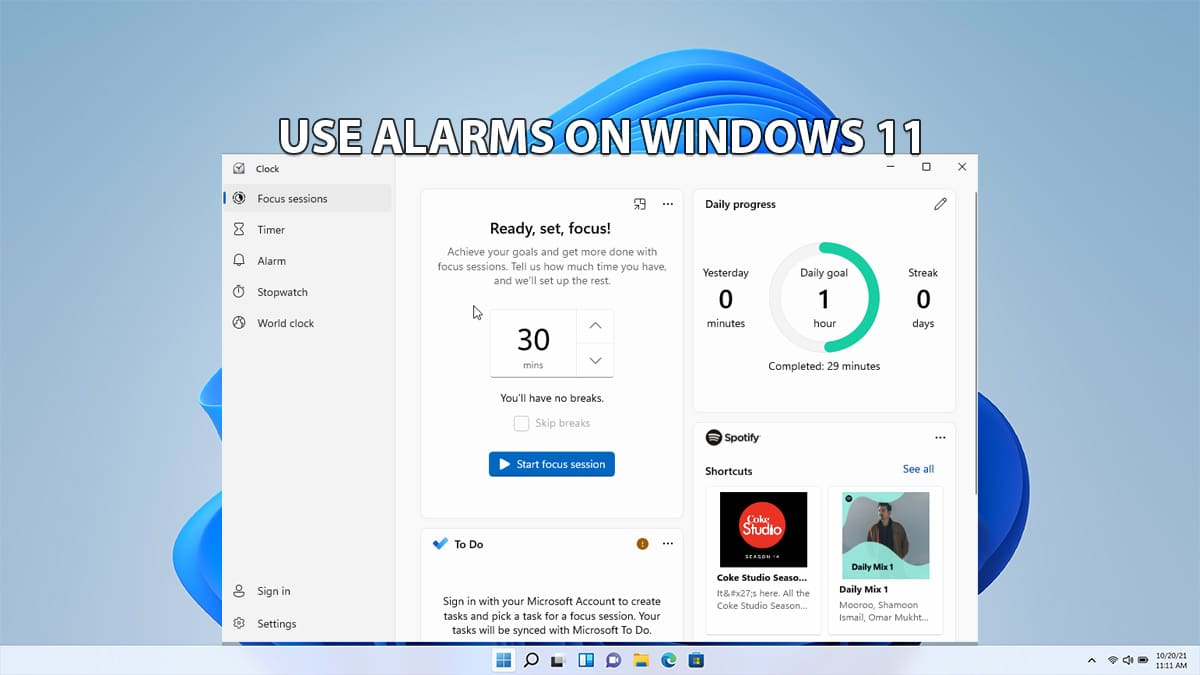Image resolution: width=1200 pixels, height=675 pixels.
Task: Open the Widgets panel from taskbar
Action: click(586, 660)
